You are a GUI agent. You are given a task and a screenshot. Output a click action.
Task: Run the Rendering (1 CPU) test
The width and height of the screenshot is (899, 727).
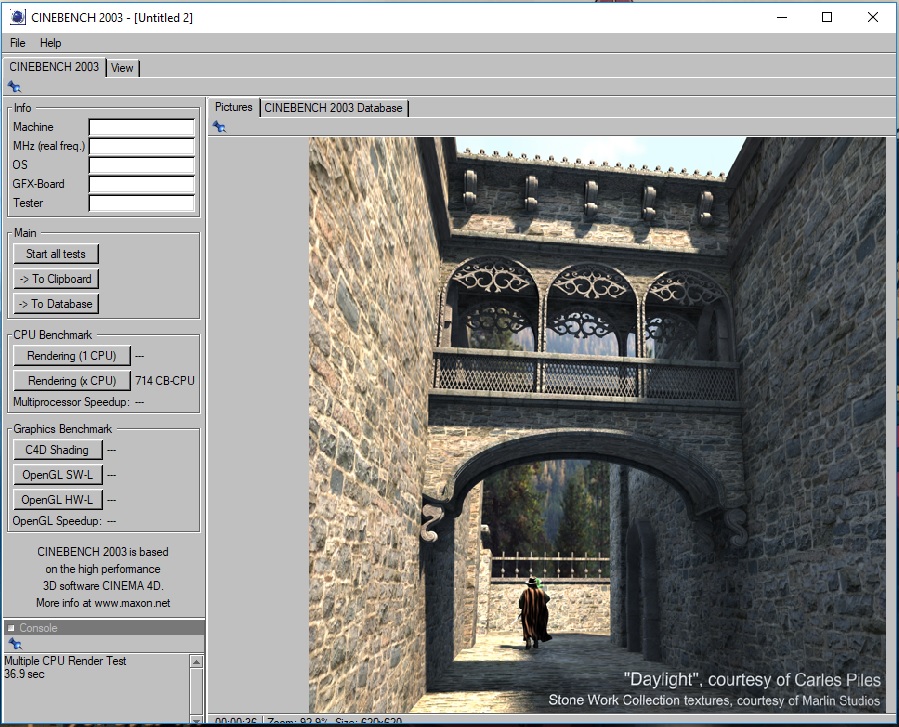point(72,355)
